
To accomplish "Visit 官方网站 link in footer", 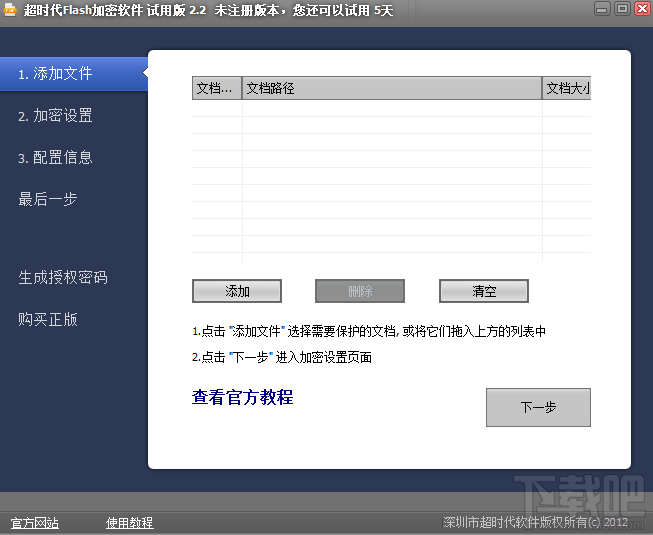I will tap(35, 523).
